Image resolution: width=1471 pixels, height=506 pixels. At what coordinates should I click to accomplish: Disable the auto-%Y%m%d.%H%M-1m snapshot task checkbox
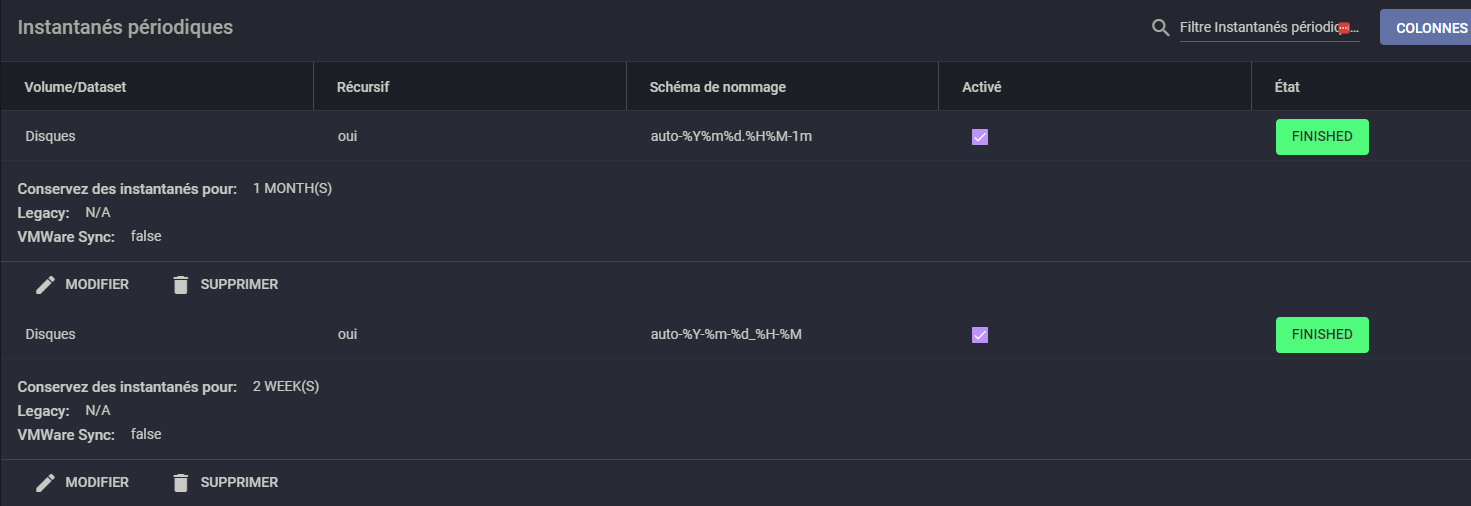tap(980, 137)
